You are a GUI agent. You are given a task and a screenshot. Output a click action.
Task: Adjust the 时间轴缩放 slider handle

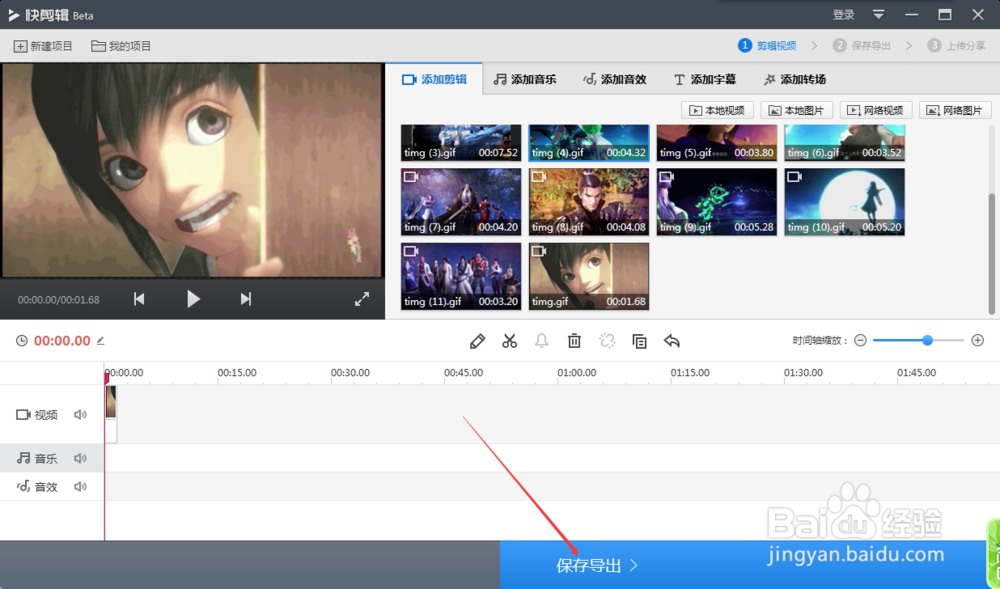pyautogui.click(x=927, y=340)
